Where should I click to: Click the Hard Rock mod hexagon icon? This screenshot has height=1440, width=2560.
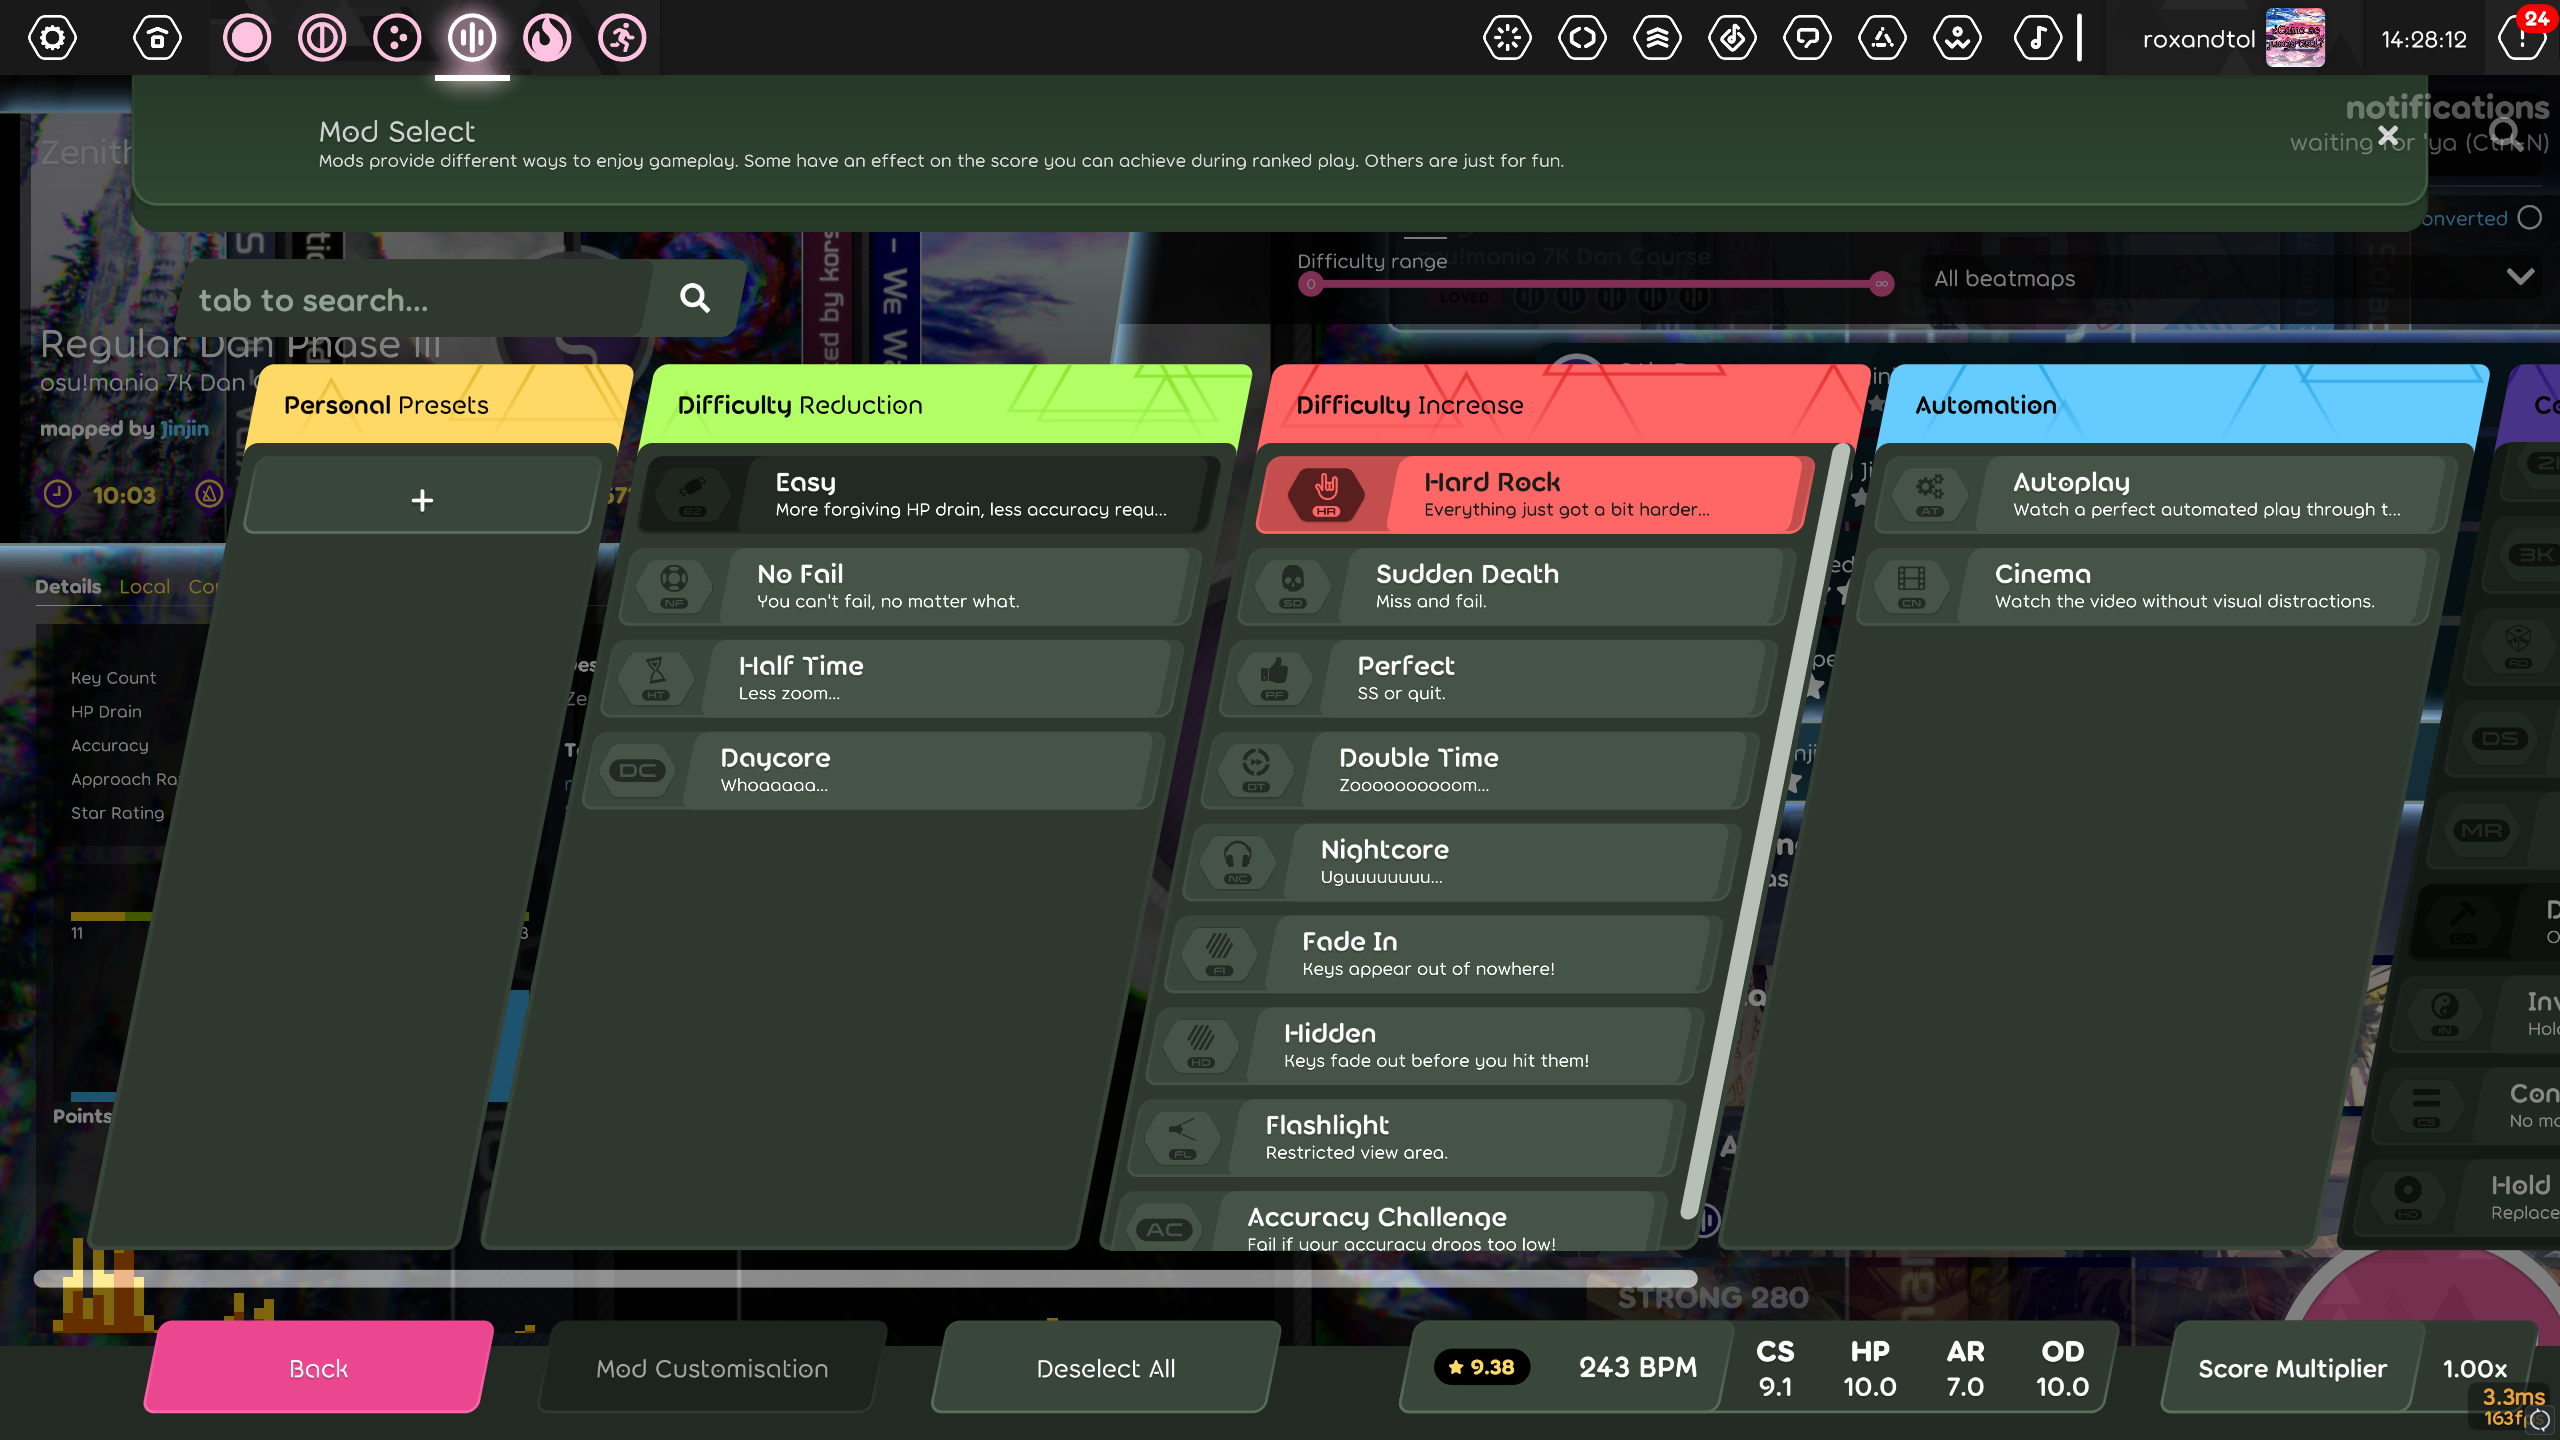1327,493
